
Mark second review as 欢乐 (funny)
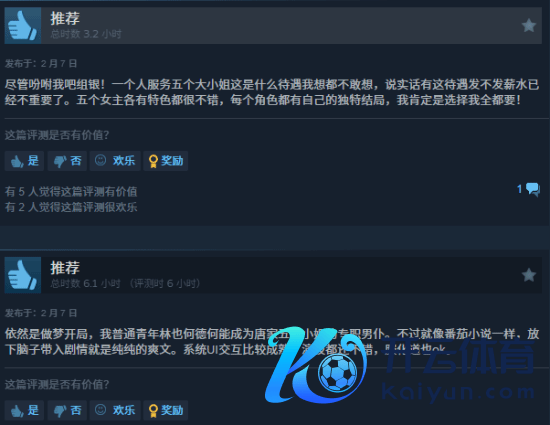115,410
